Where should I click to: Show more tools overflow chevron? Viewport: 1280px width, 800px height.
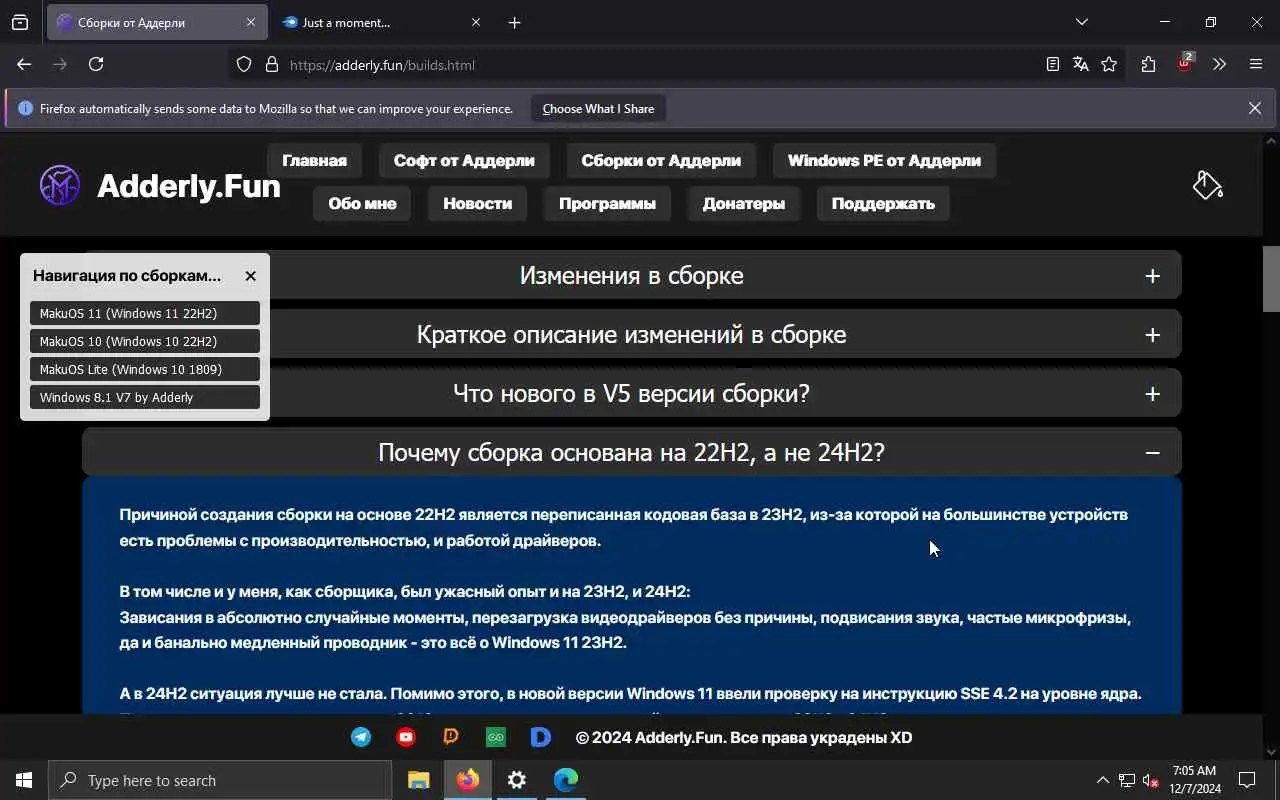click(x=1219, y=64)
